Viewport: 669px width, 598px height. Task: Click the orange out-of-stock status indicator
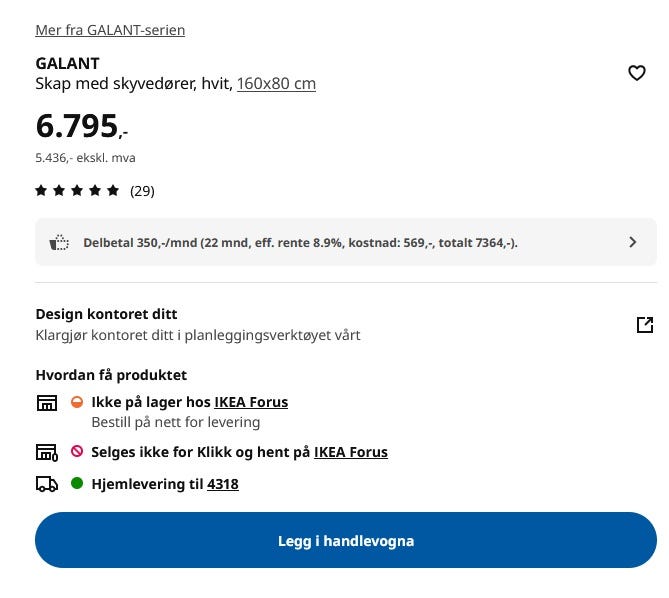tap(77, 402)
